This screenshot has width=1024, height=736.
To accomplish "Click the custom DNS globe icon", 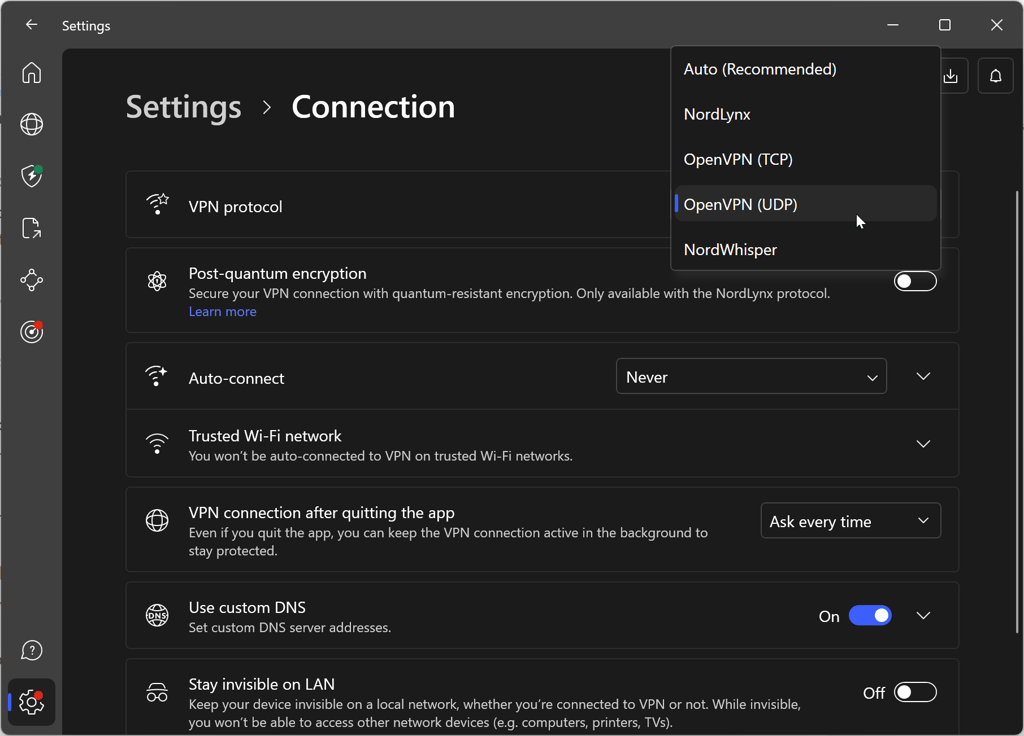I will (157, 615).
